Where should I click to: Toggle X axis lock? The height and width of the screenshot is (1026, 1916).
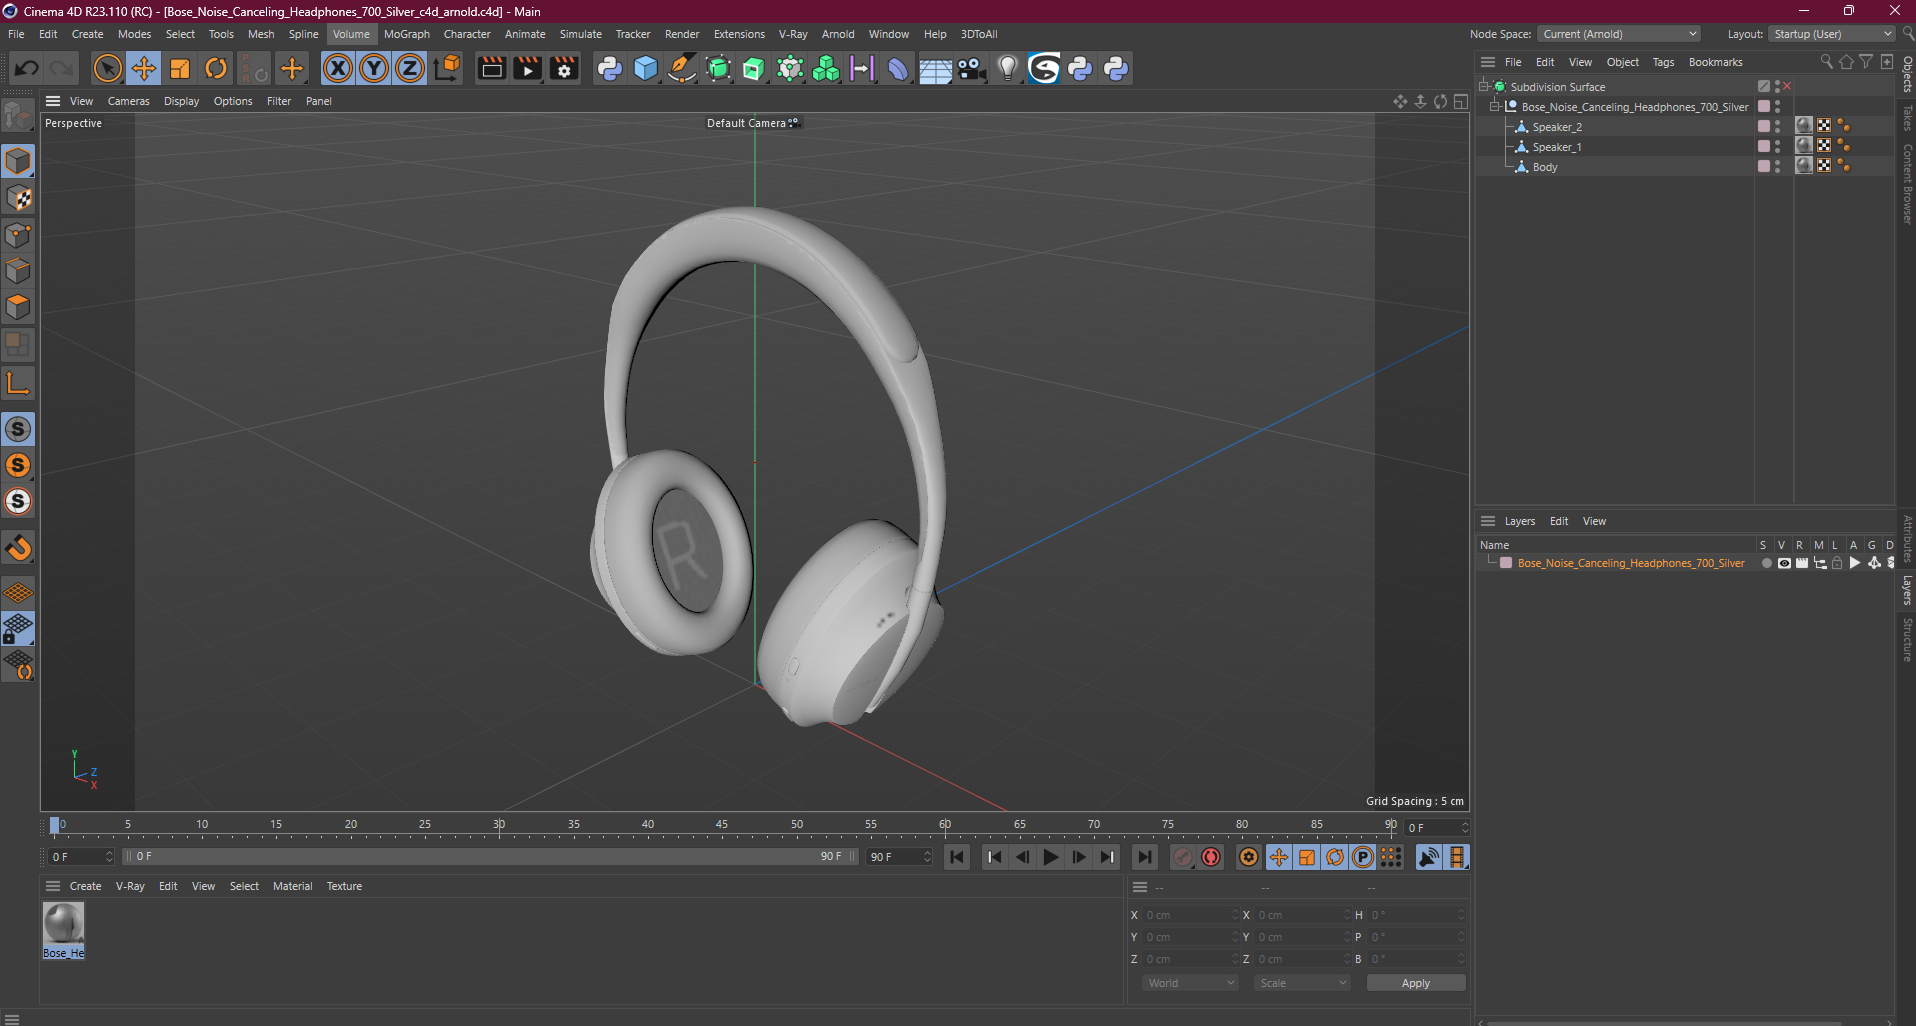[x=338, y=68]
